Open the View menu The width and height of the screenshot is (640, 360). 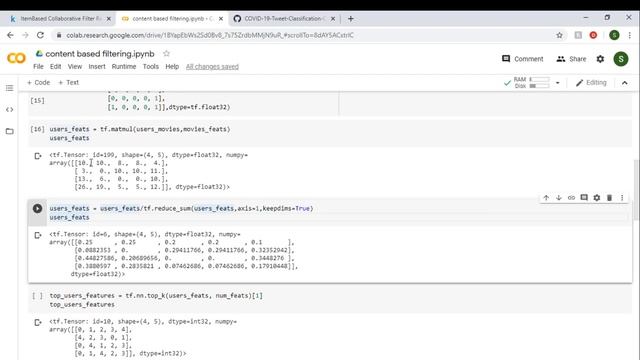tap(75, 67)
